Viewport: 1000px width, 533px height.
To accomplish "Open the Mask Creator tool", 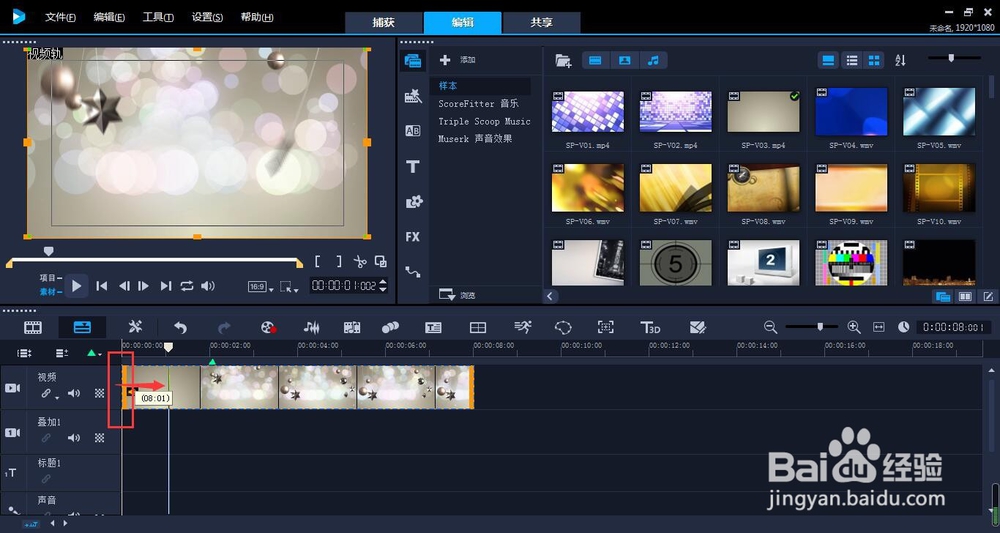I will pos(563,328).
